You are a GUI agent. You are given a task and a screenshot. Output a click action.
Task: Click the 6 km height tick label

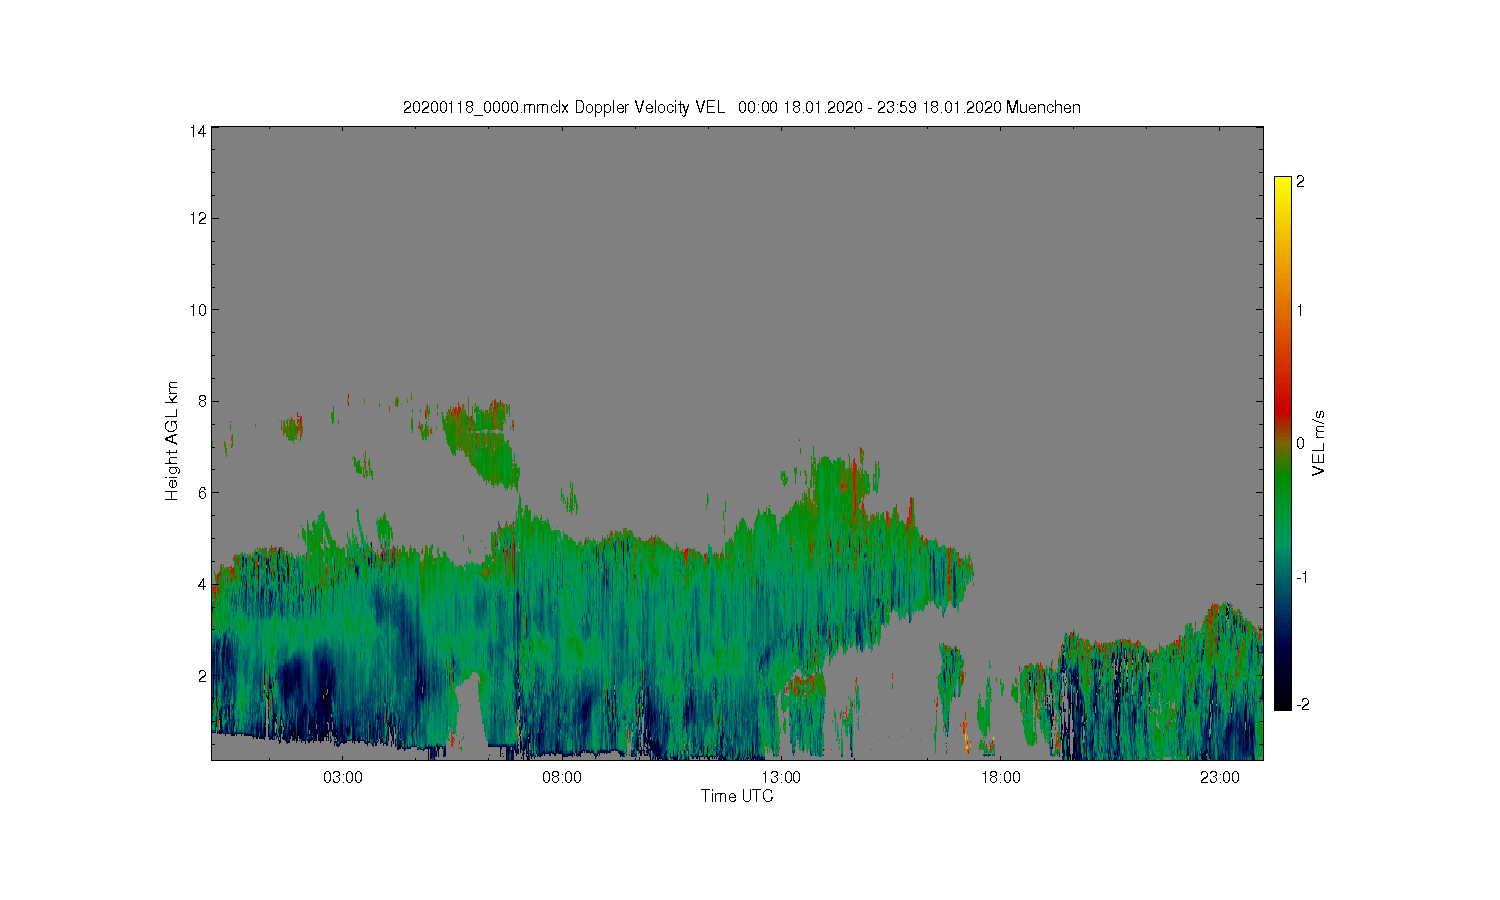(x=202, y=493)
